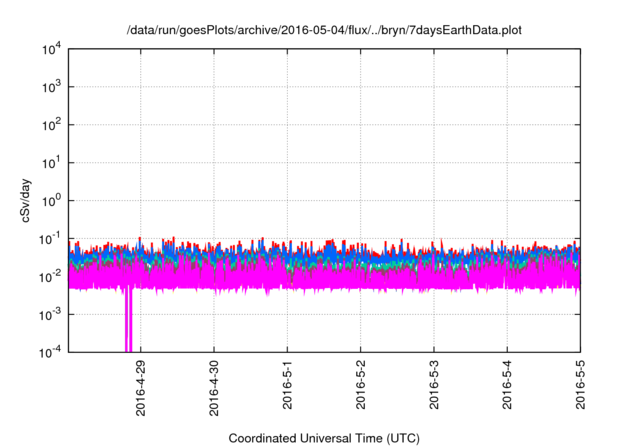This screenshot has height=448, width=640.
Task: Click the 10^3 y-axis tick label
Action: coord(52,87)
